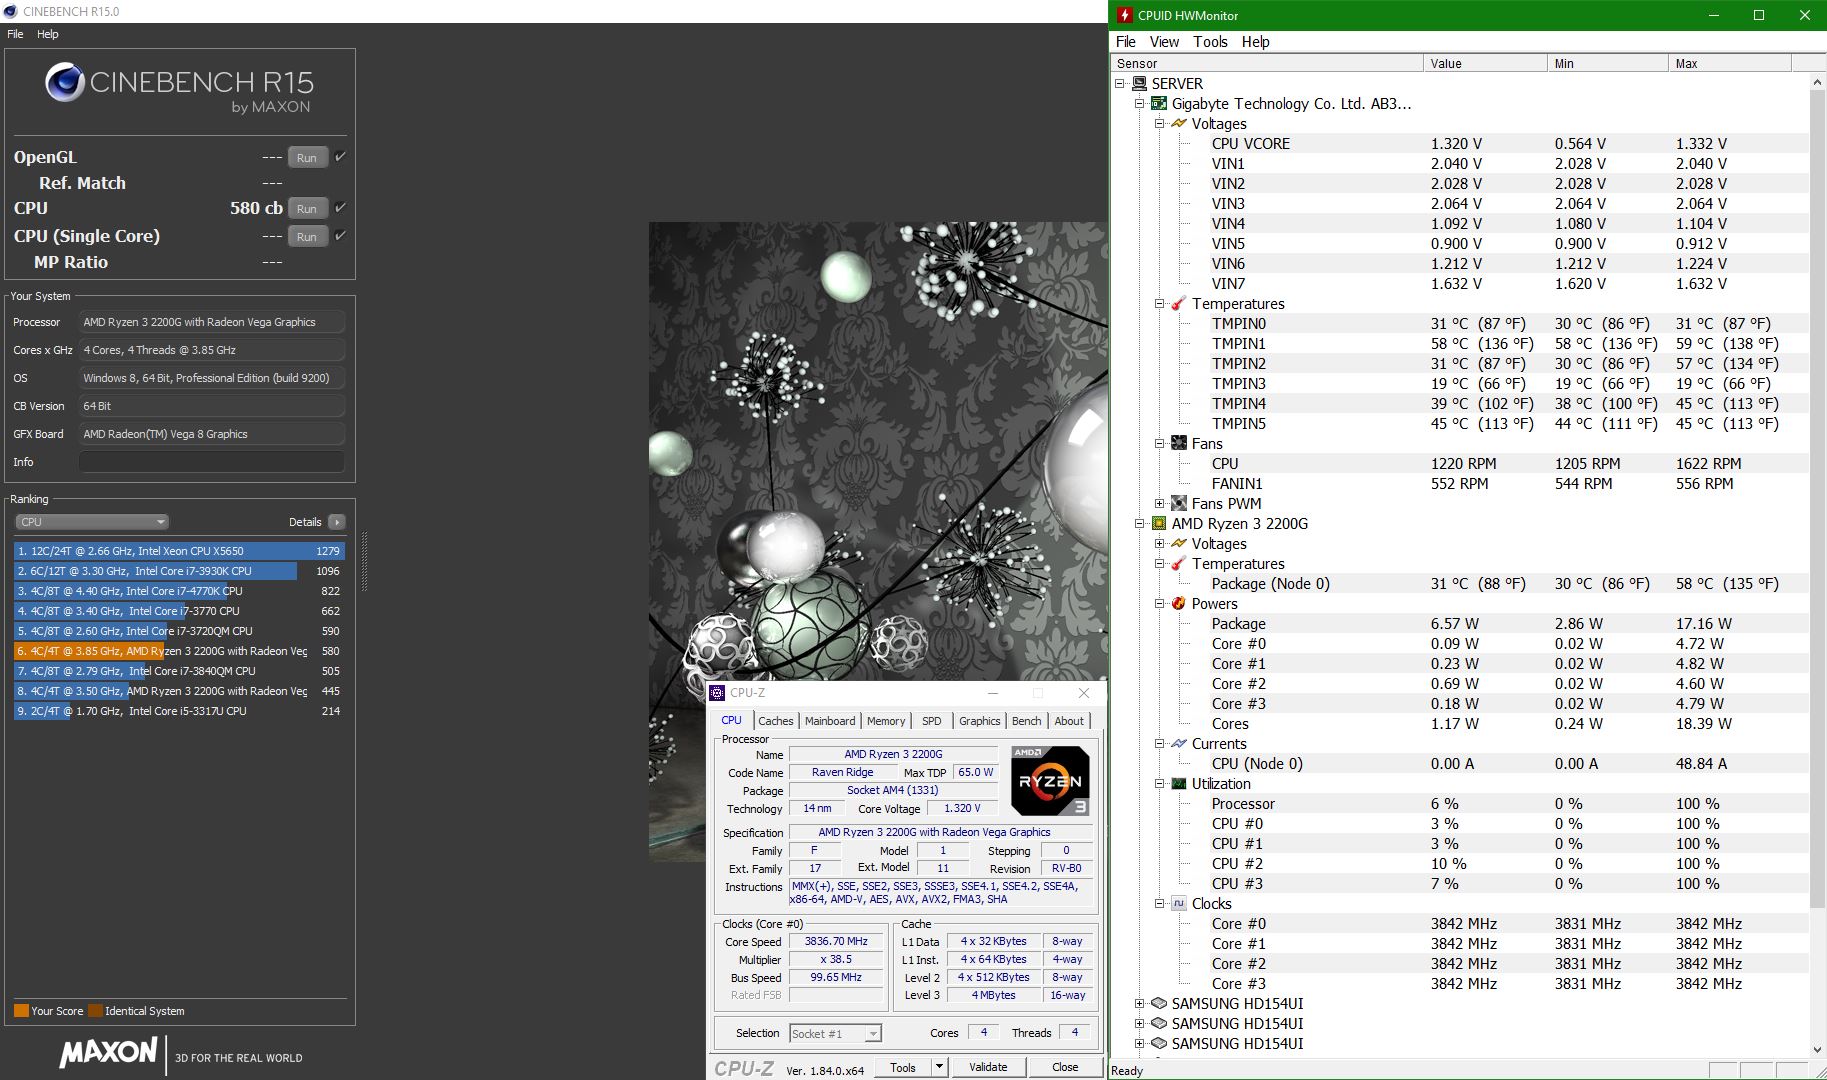Click the Fans icon in HWMonitor
The width and height of the screenshot is (1827, 1080).
click(x=1179, y=444)
